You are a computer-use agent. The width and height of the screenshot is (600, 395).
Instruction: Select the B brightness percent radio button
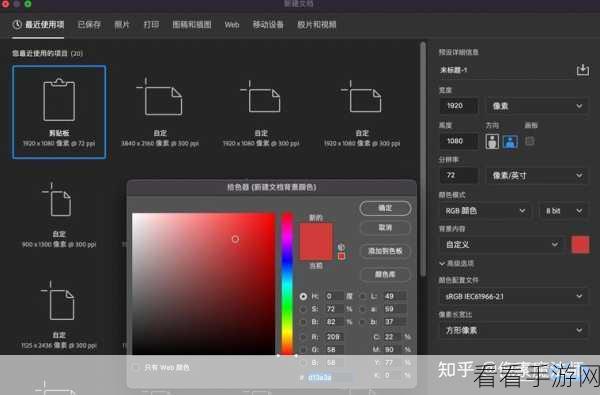pos(303,322)
